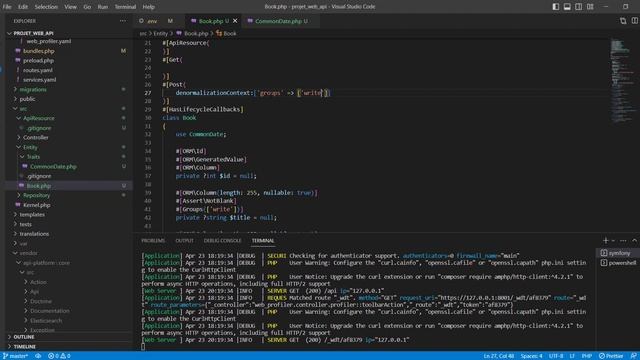Change PHP language mode in status bar
Screen dimensions: 640x360
pyautogui.click(x=587, y=356)
